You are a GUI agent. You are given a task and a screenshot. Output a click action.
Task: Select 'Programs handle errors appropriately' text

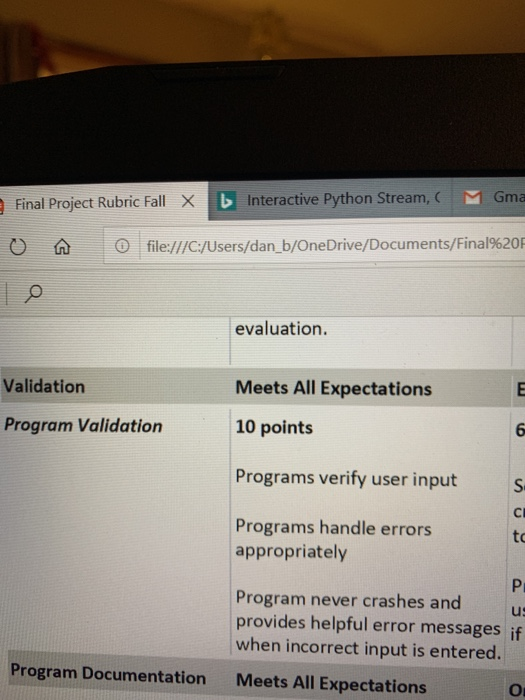click(x=333, y=539)
